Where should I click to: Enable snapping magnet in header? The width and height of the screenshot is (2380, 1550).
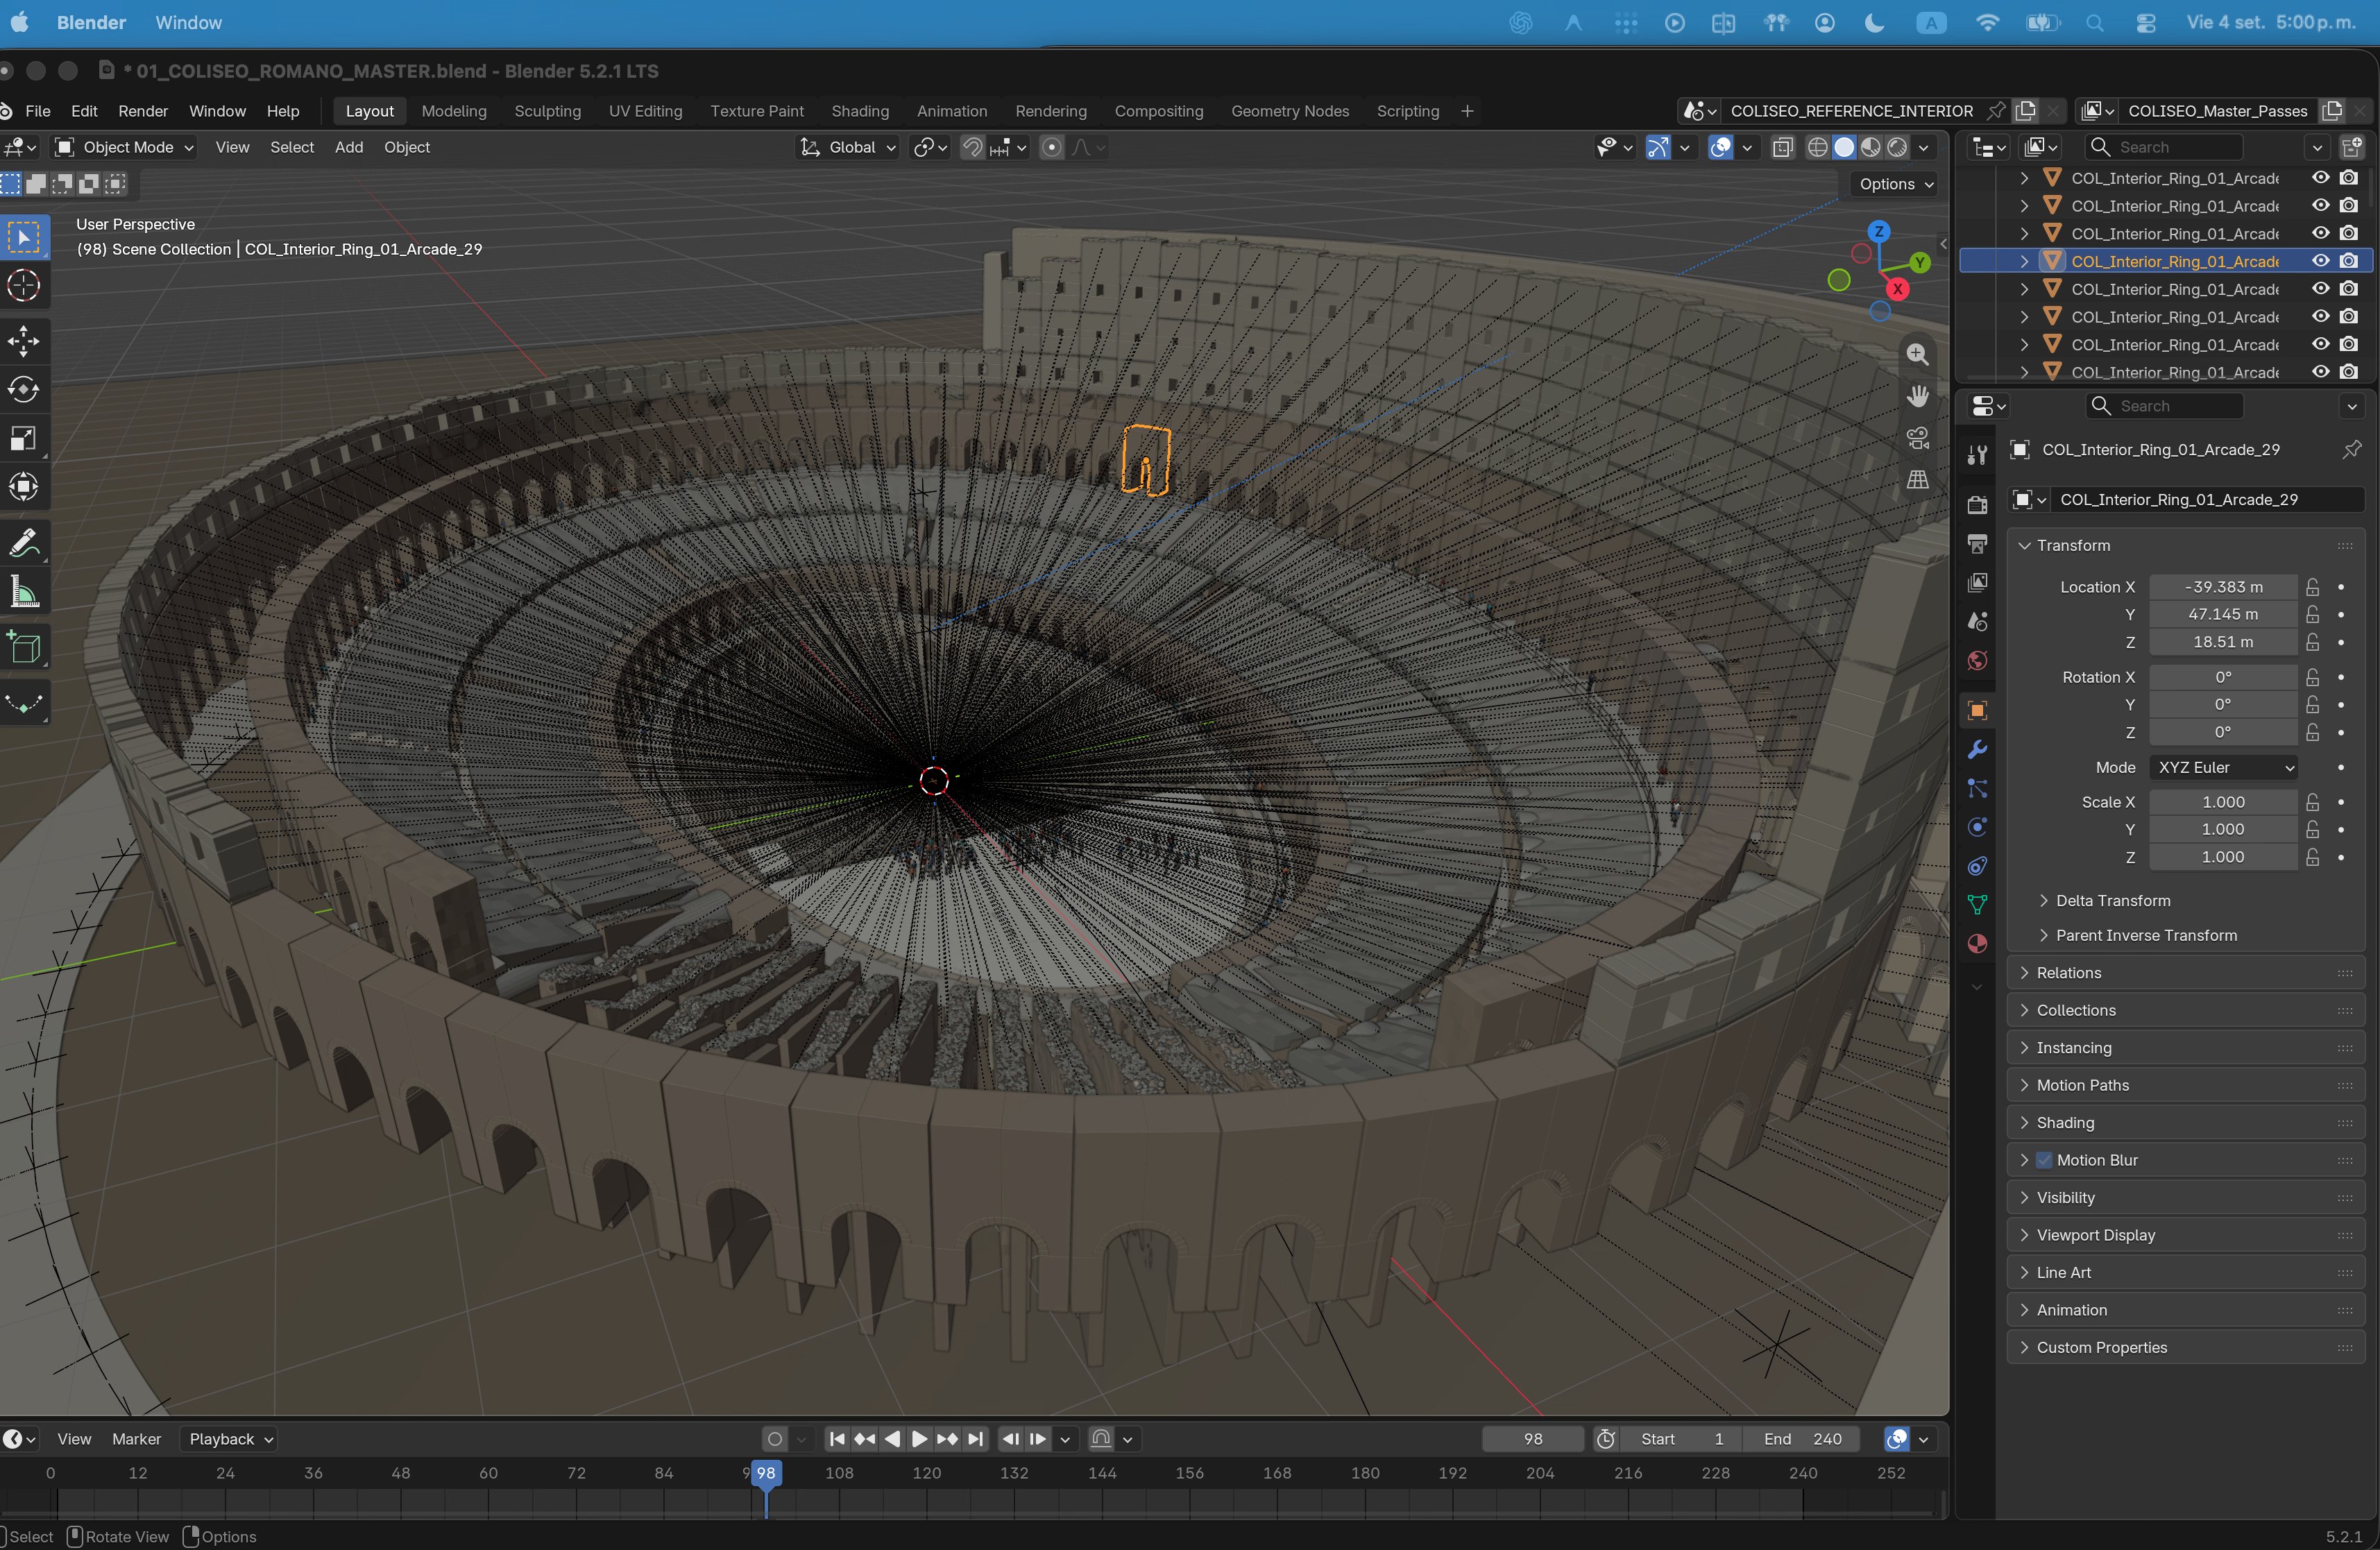[971, 147]
